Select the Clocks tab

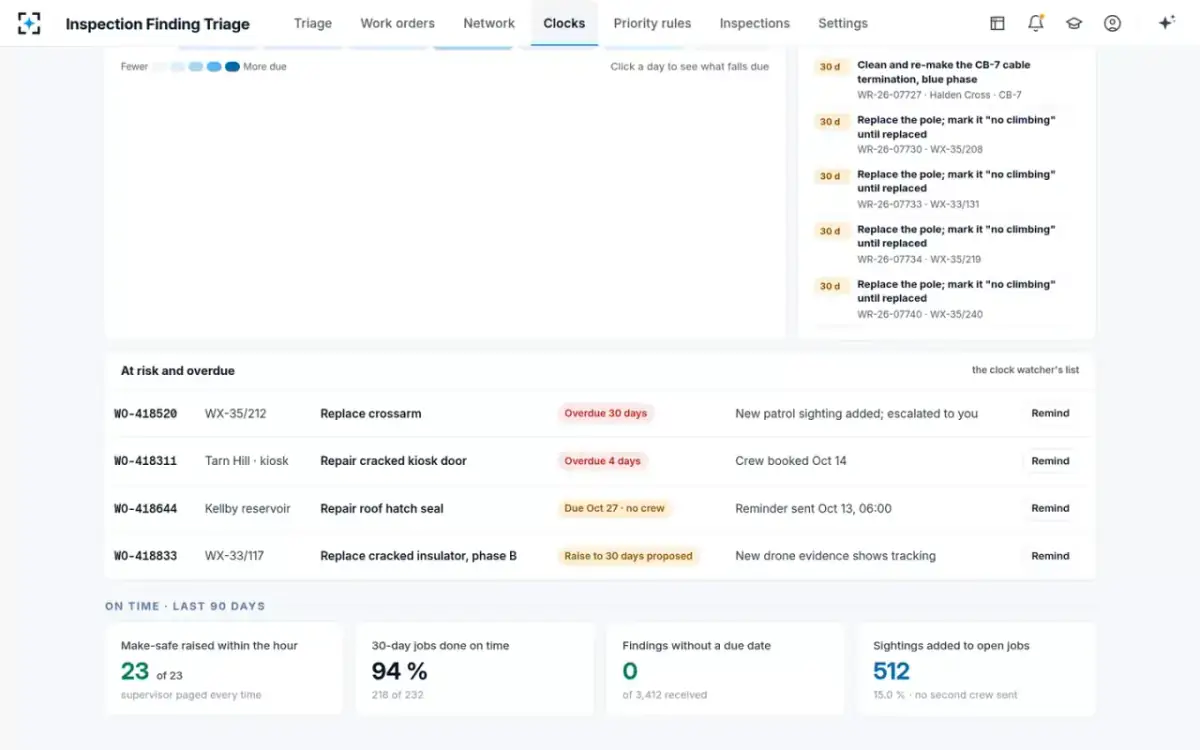564,23
